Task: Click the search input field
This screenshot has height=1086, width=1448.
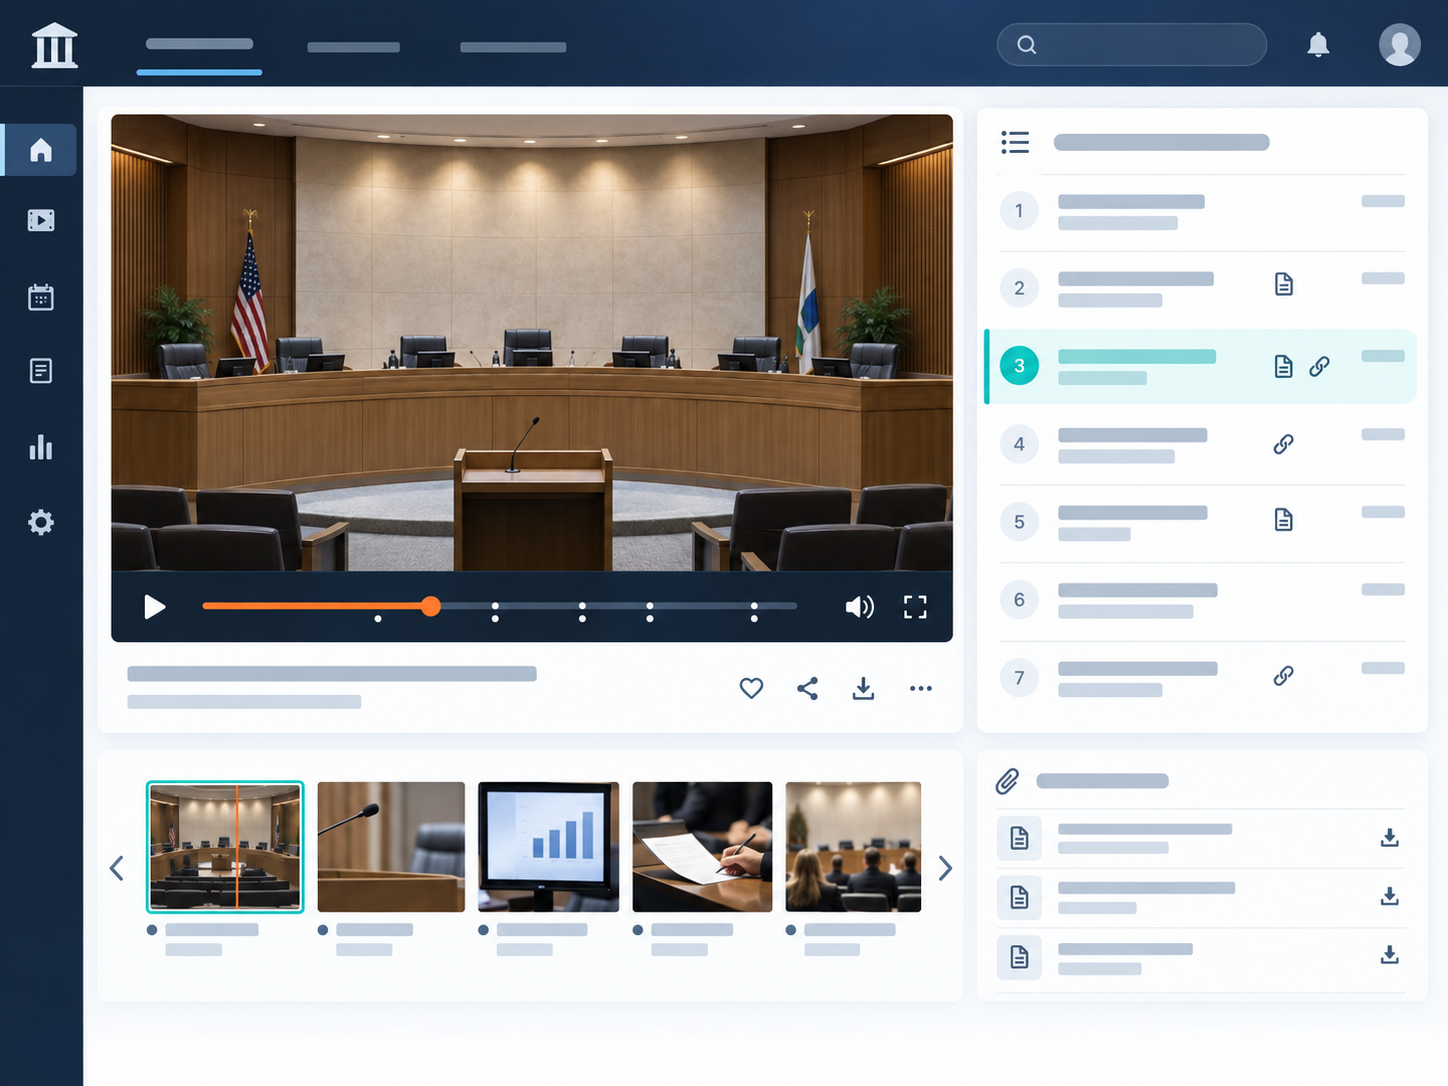Action: [x=1131, y=45]
